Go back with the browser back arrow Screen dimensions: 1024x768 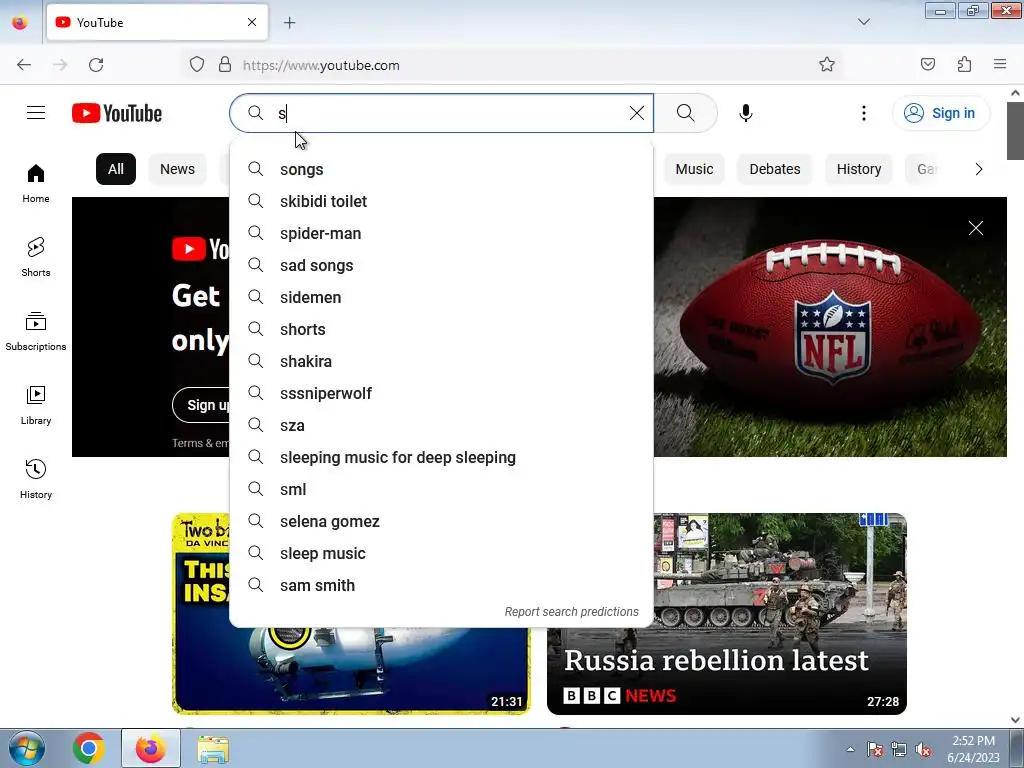pos(24,65)
